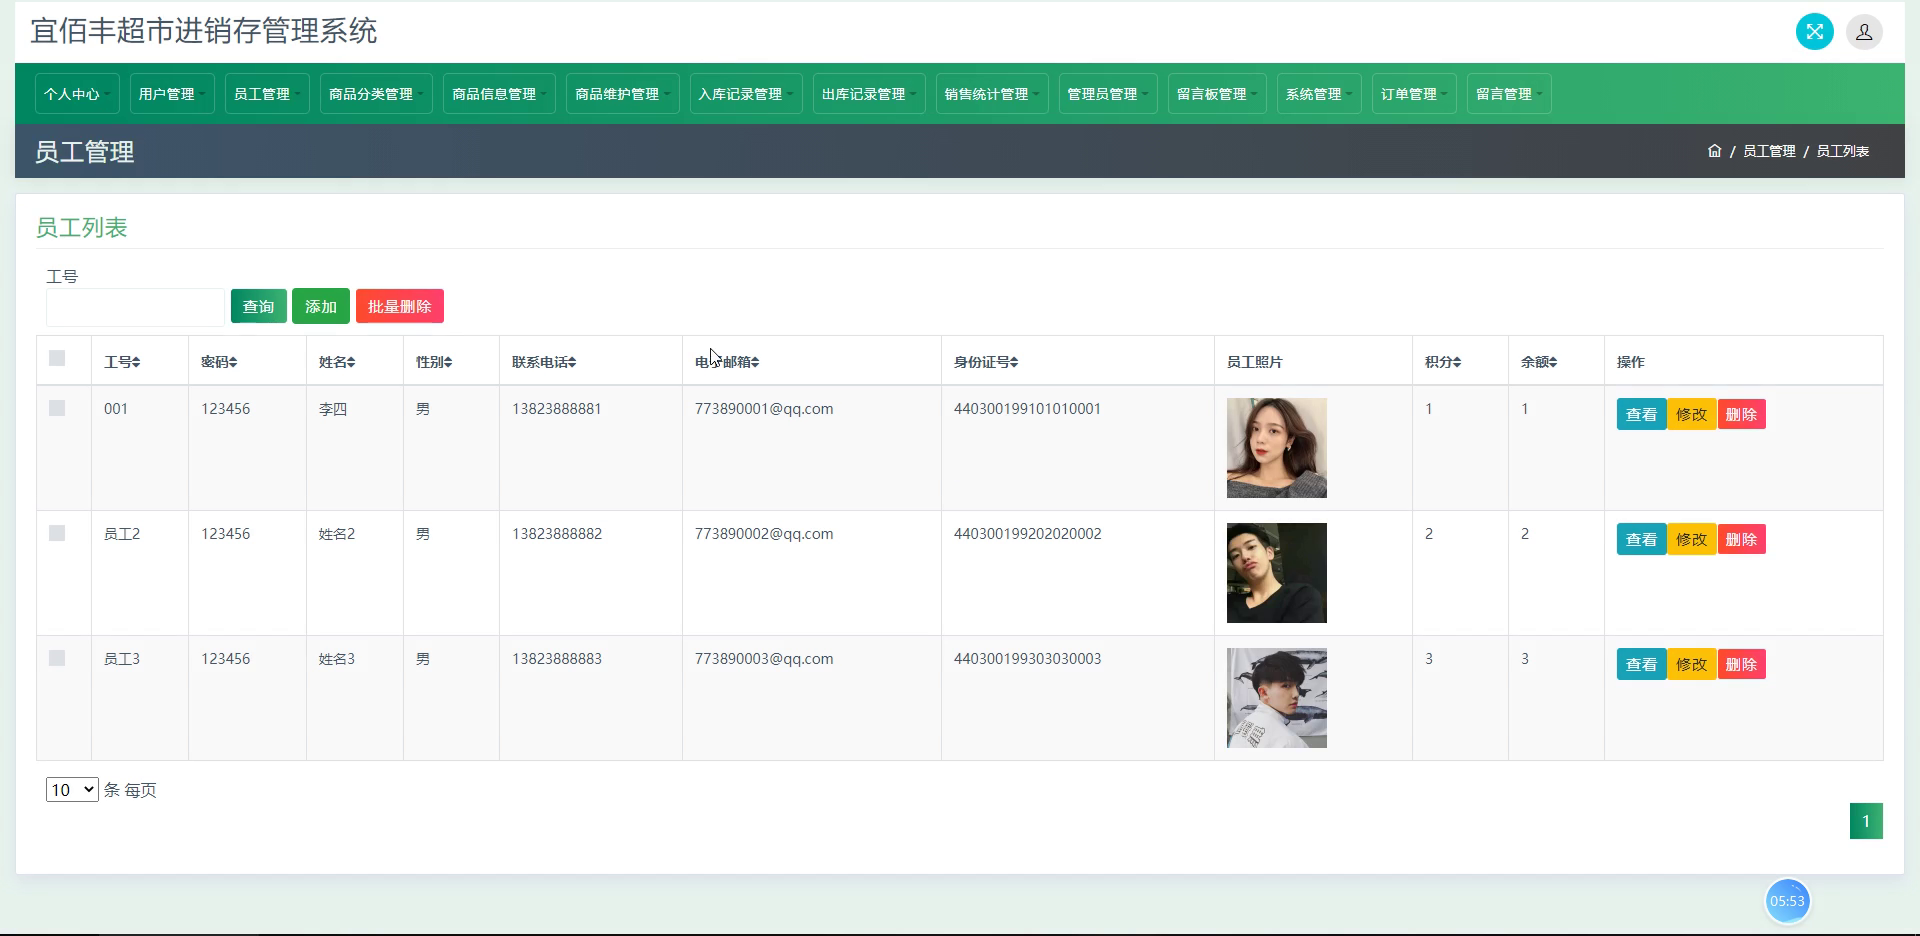This screenshot has width=1920, height=936.
Task: Go to home via breadcrumb house icon
Action: coord(1714,151)
